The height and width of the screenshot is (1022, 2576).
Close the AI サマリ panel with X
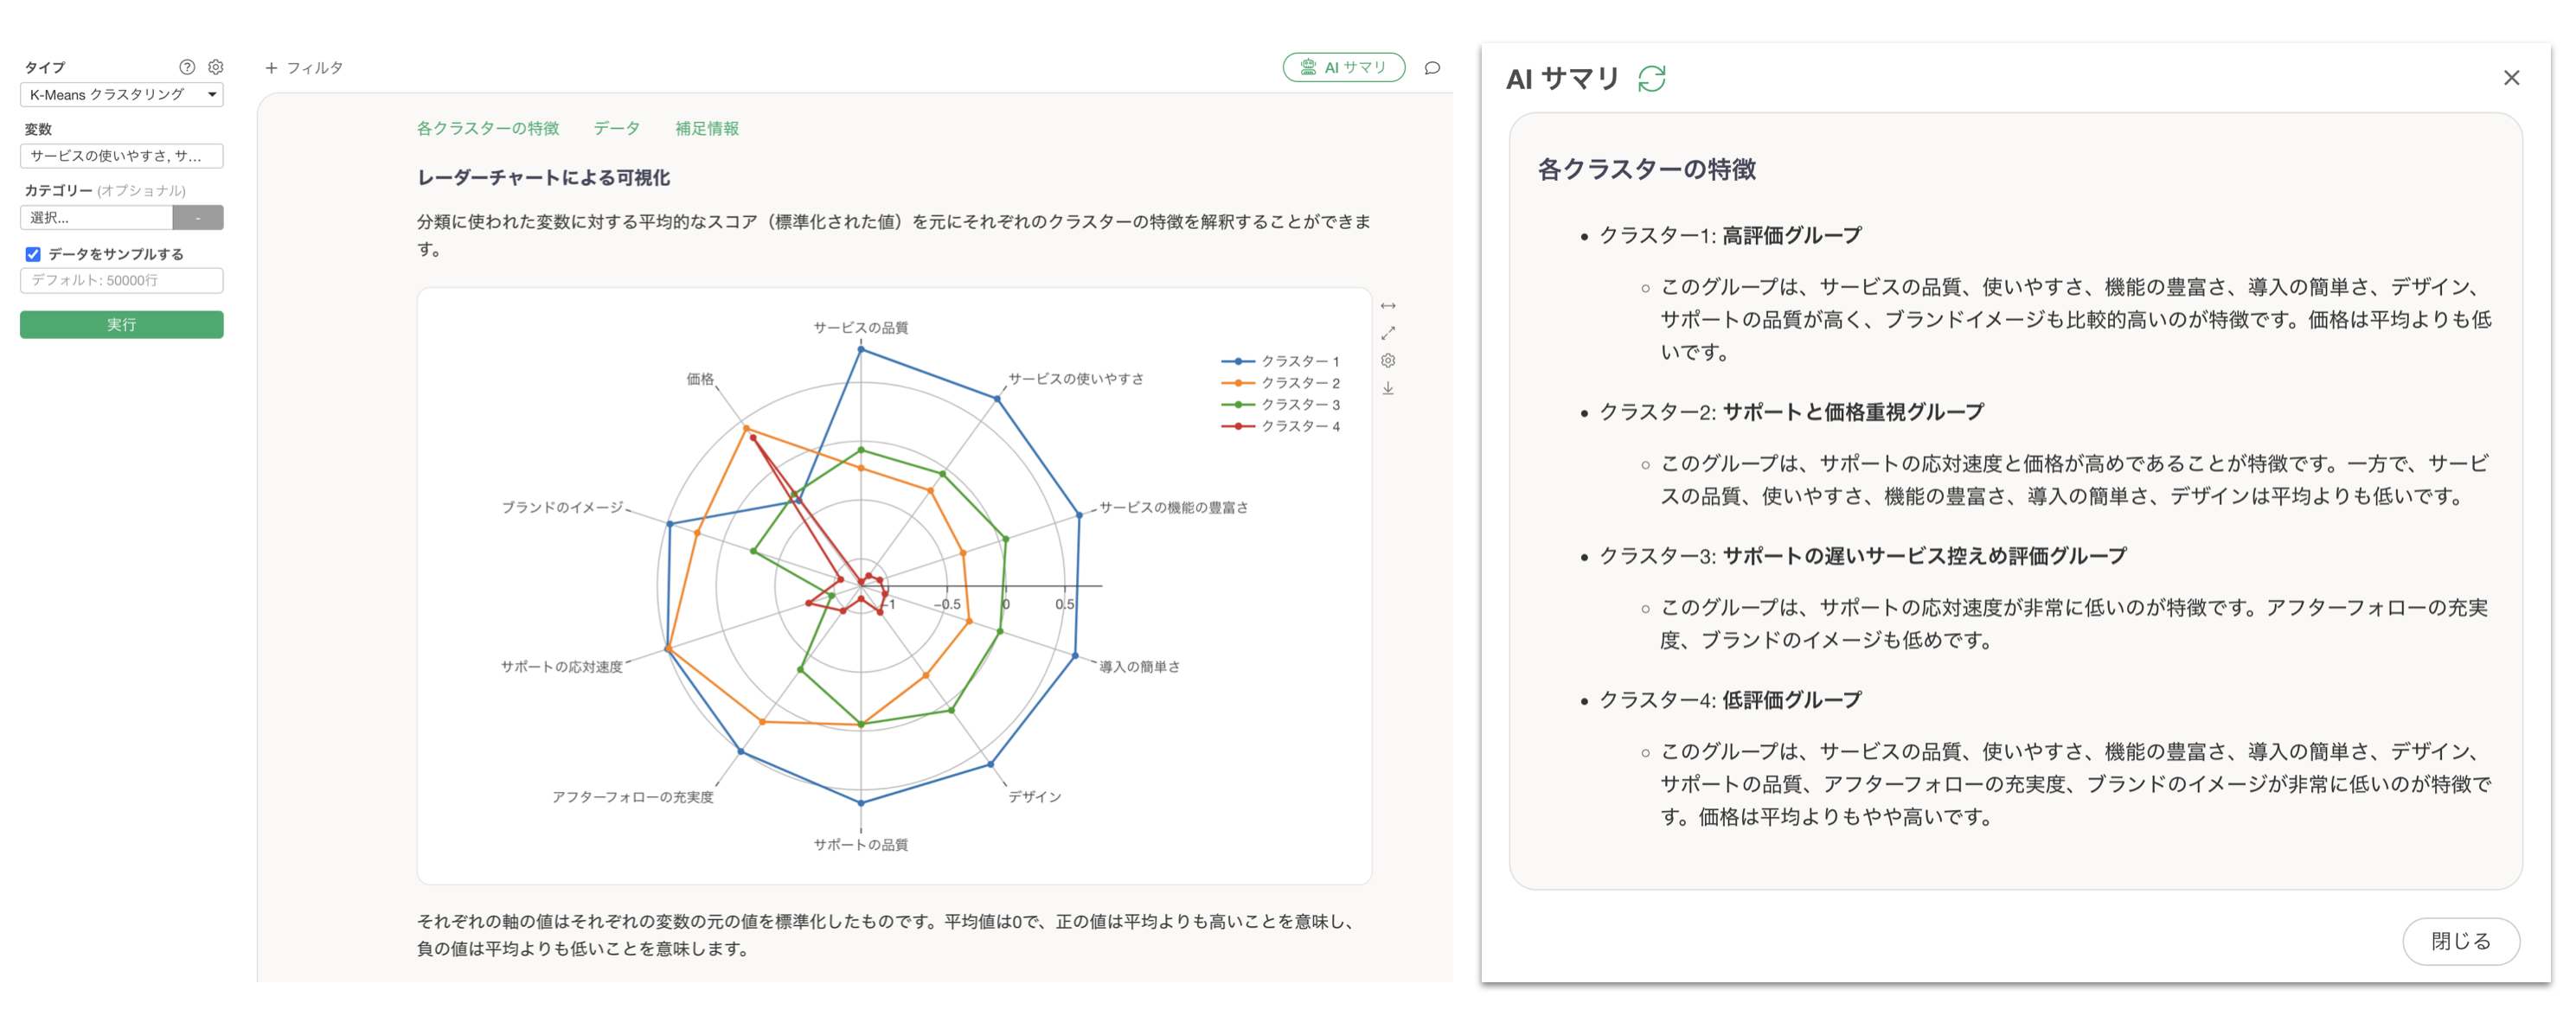pos(2510,78)
